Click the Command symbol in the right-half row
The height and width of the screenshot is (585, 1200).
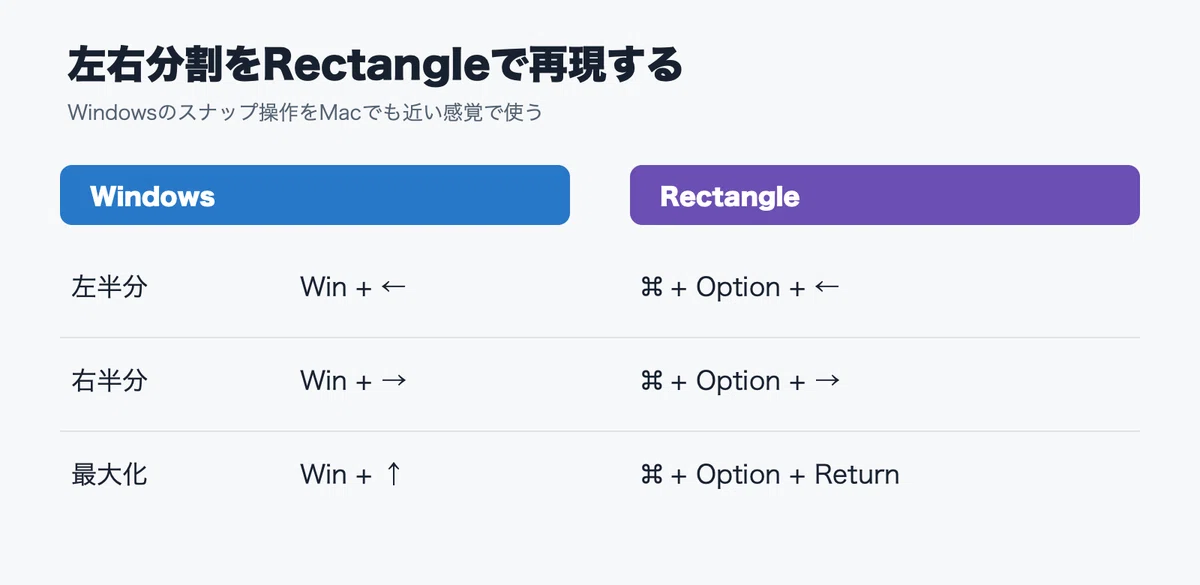point(651,382)
